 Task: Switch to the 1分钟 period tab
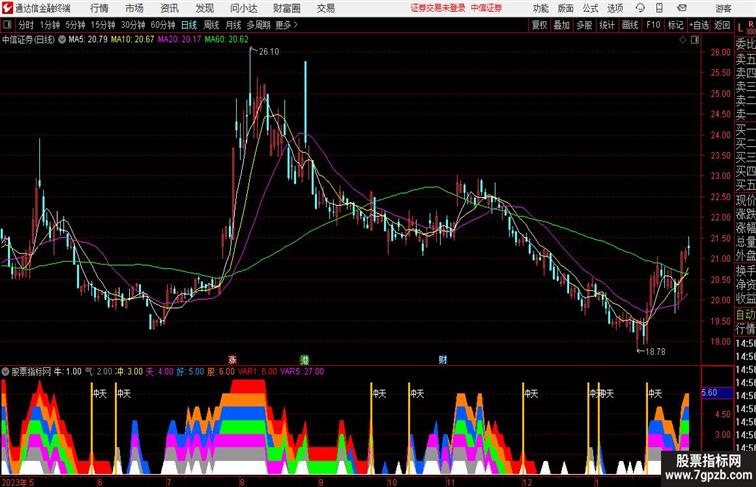(50, 25)
